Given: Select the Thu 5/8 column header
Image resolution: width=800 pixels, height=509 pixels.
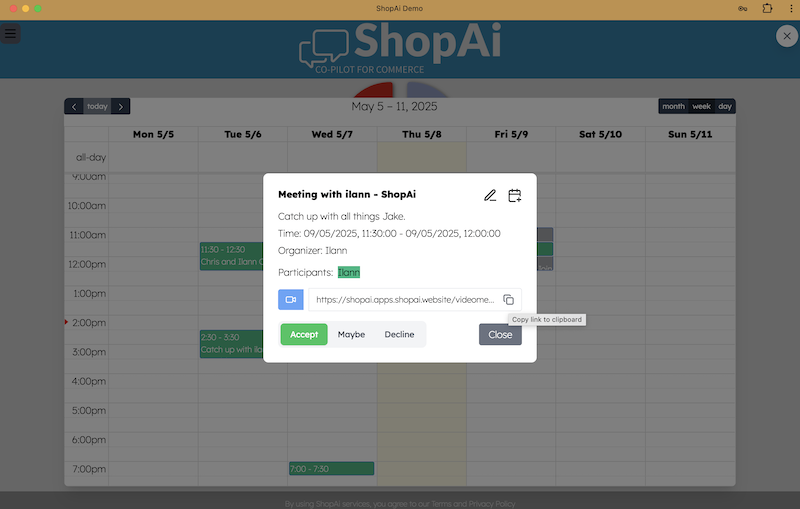Looking at the screenshot, I should pos(421,134).
